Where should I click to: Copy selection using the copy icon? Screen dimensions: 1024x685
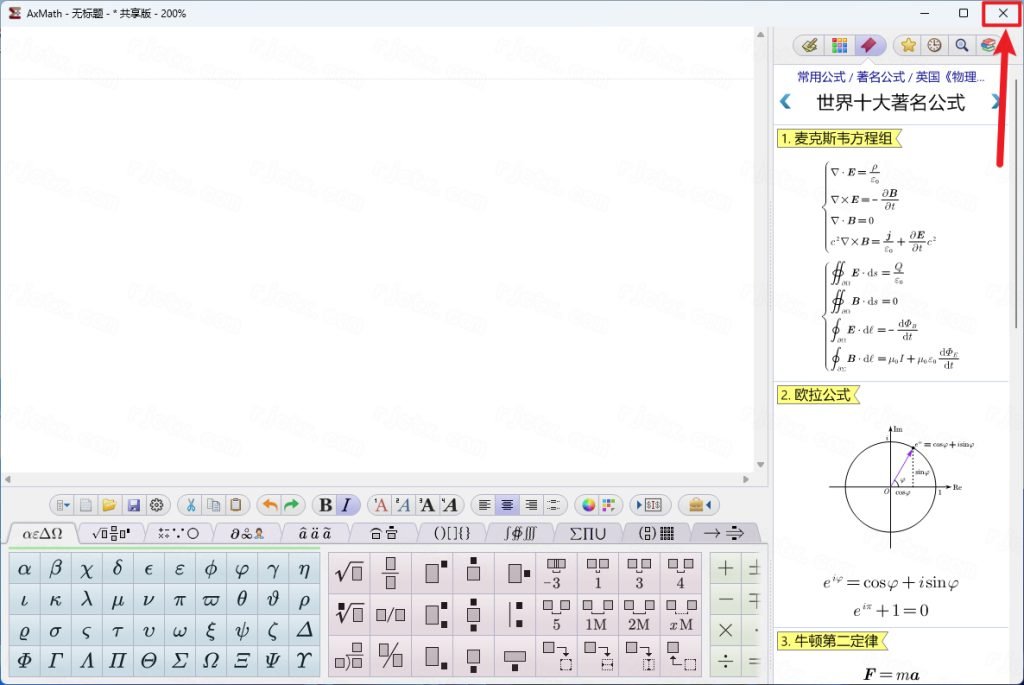pyautogui.click(x=214, y=505)
